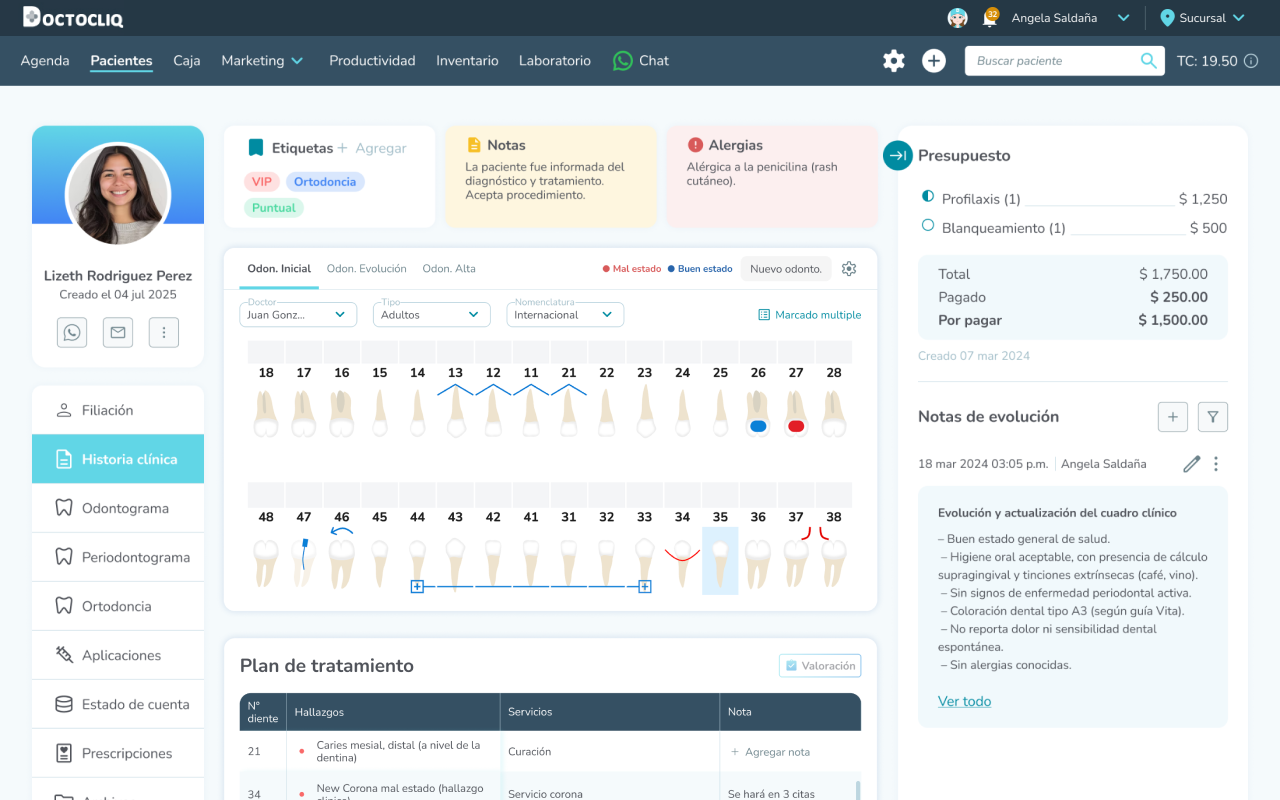Select the Blanqueamiento budget radio
Image resolution: width=1280 pixels, height=800 pixels.
coord(927,226)
